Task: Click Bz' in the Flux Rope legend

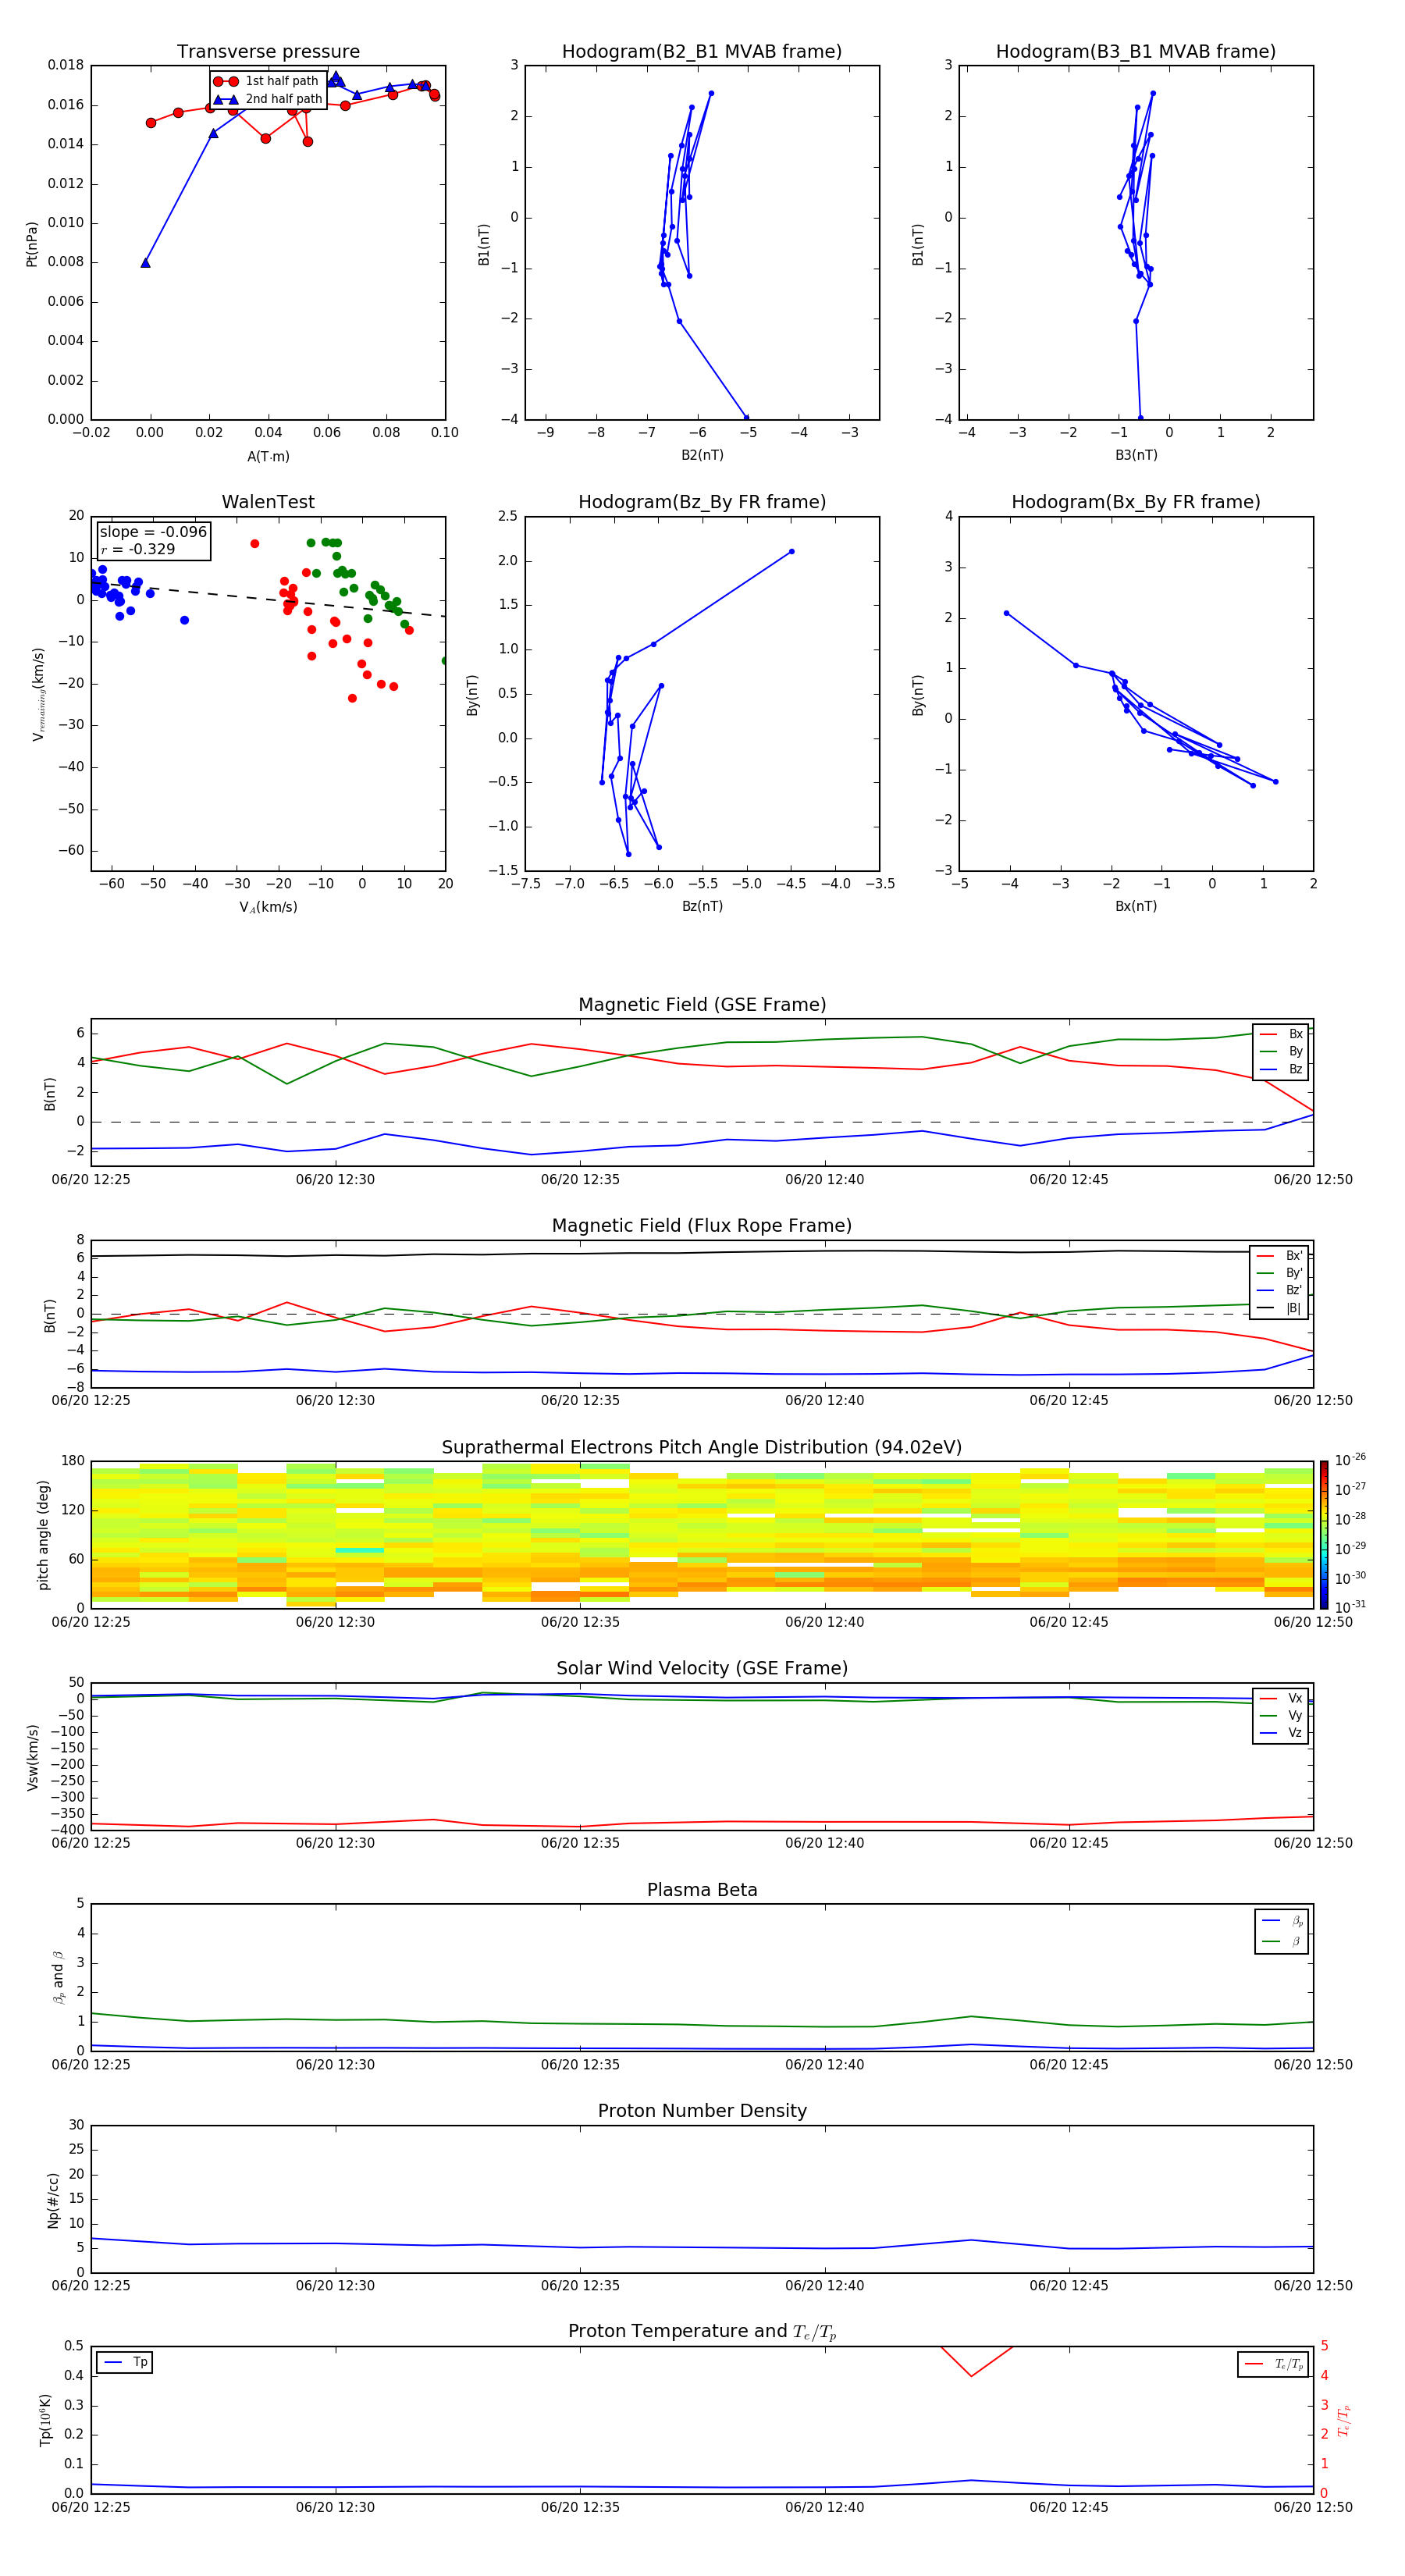Action: pos(1280,1290)
